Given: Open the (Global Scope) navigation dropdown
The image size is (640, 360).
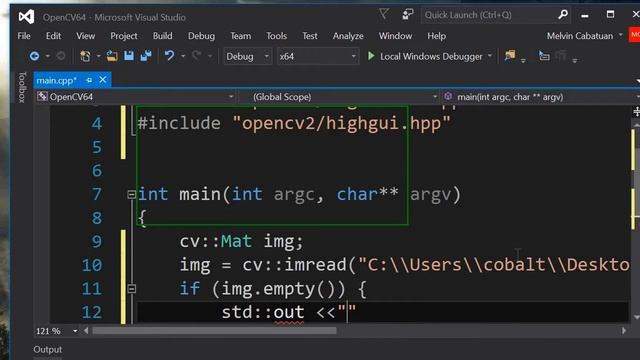Looking at the screenshot, I should (x=340, y=97).
